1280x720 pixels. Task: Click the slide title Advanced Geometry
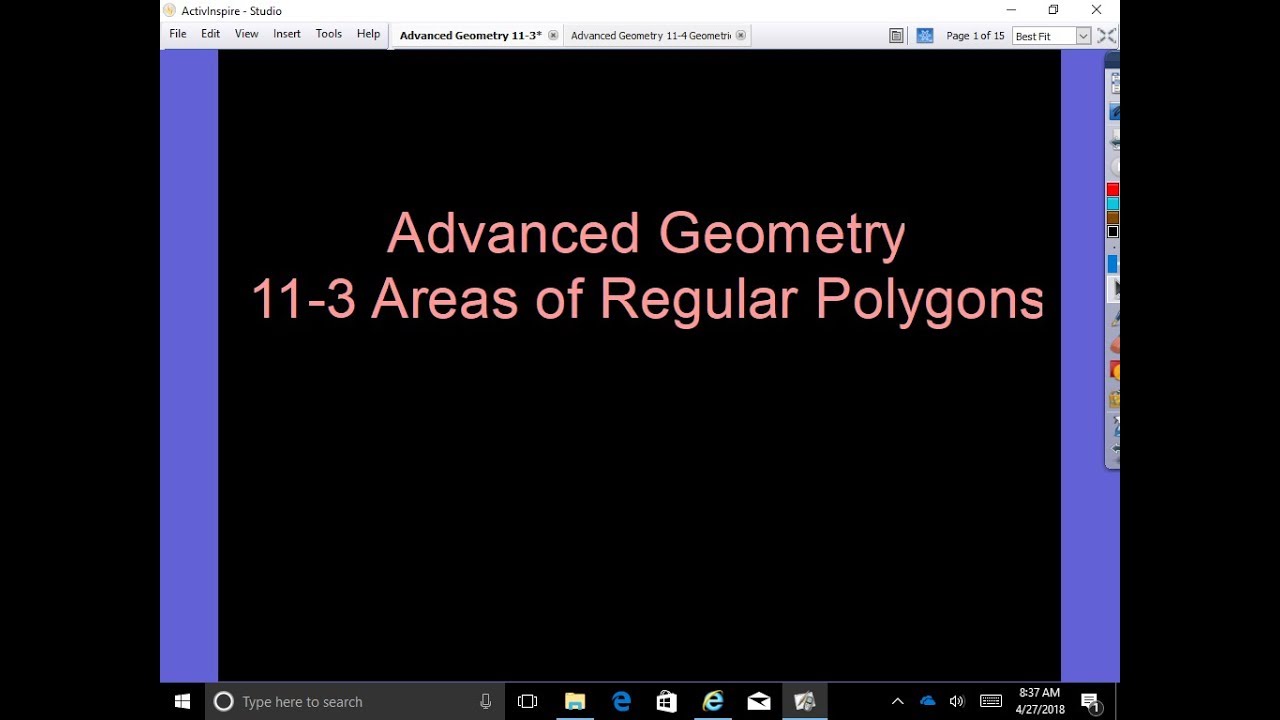pyautogui.click(x=646, y=233)
